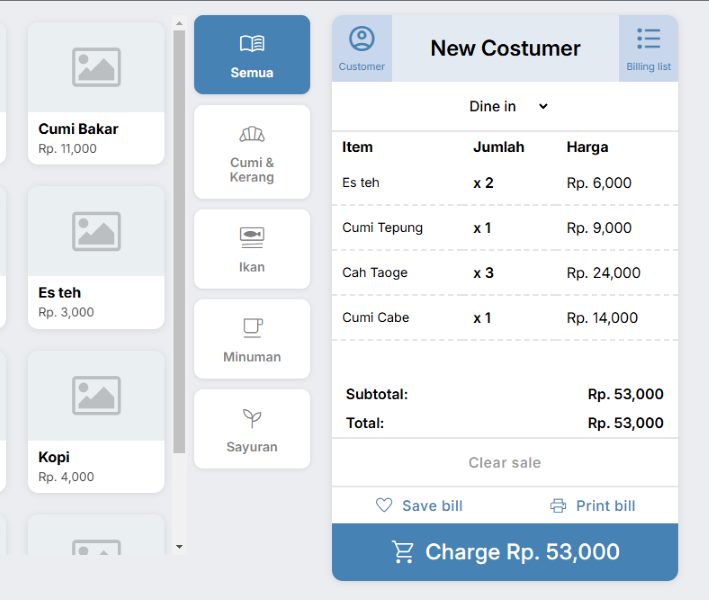
Task: Click the Kopi image placeholder icon
Action: click(x=96, y=395)
